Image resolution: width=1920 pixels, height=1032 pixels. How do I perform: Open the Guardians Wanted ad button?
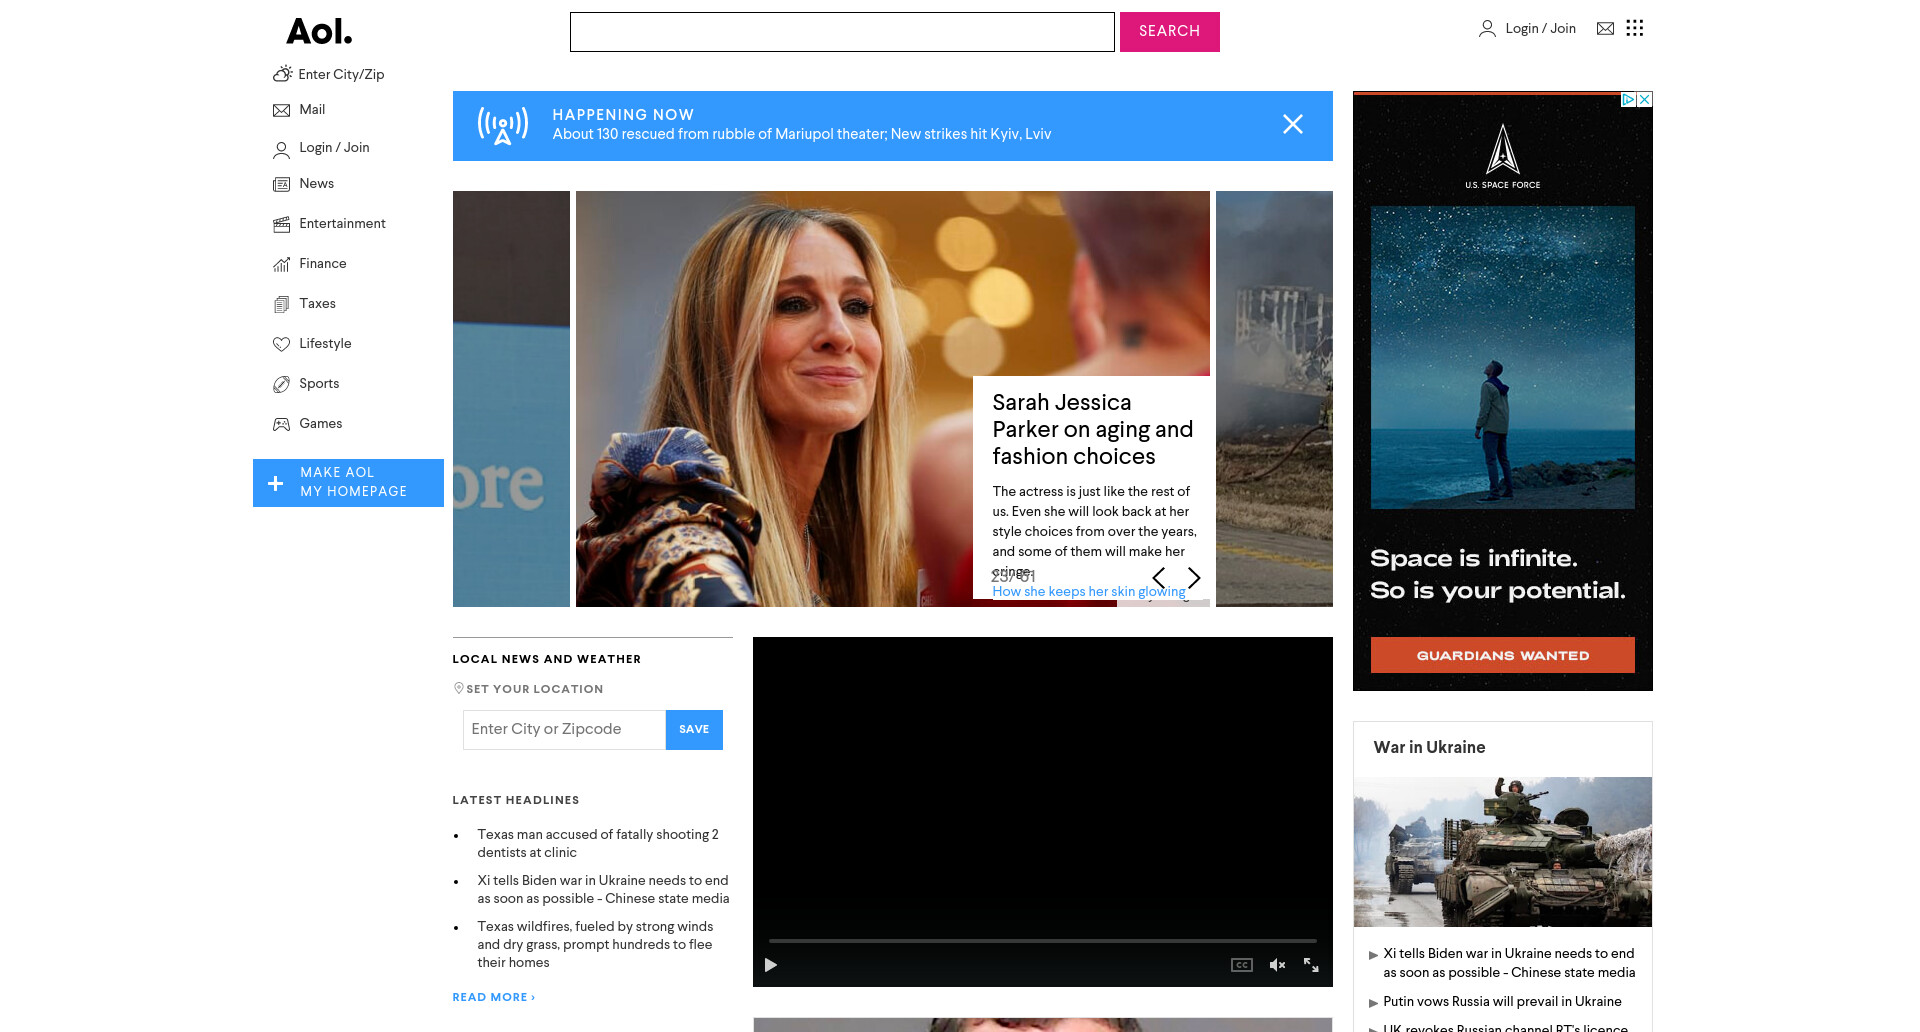tap(1503, 655)
